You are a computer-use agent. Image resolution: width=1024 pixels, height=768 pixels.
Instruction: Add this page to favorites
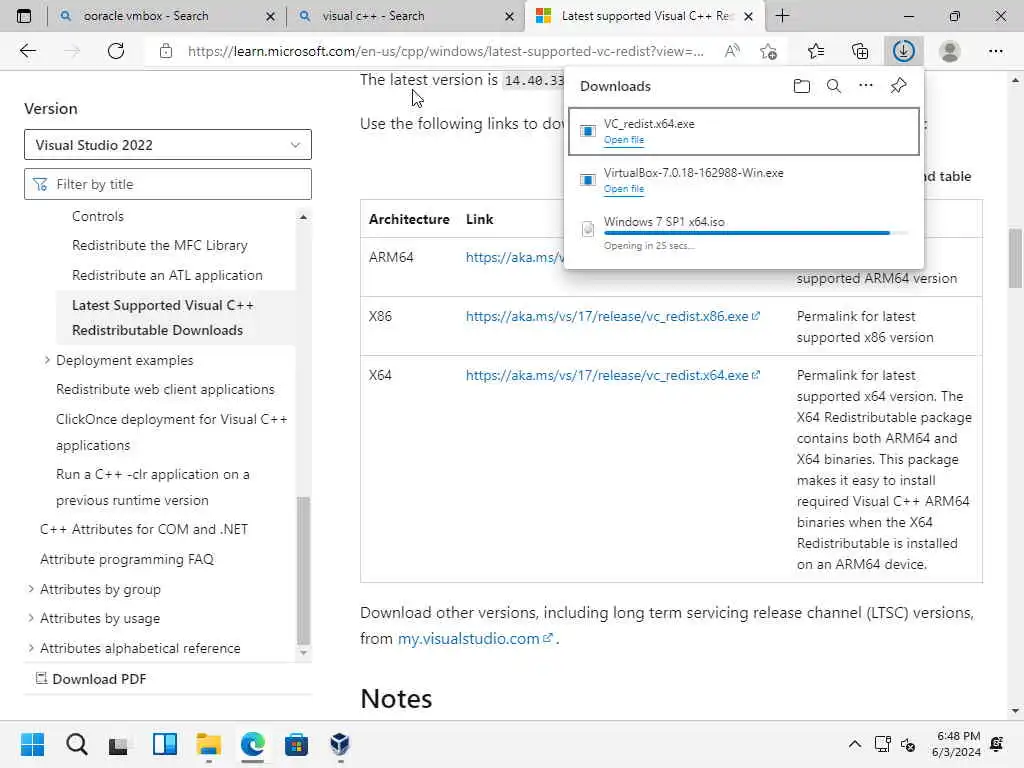pos(769,51)
